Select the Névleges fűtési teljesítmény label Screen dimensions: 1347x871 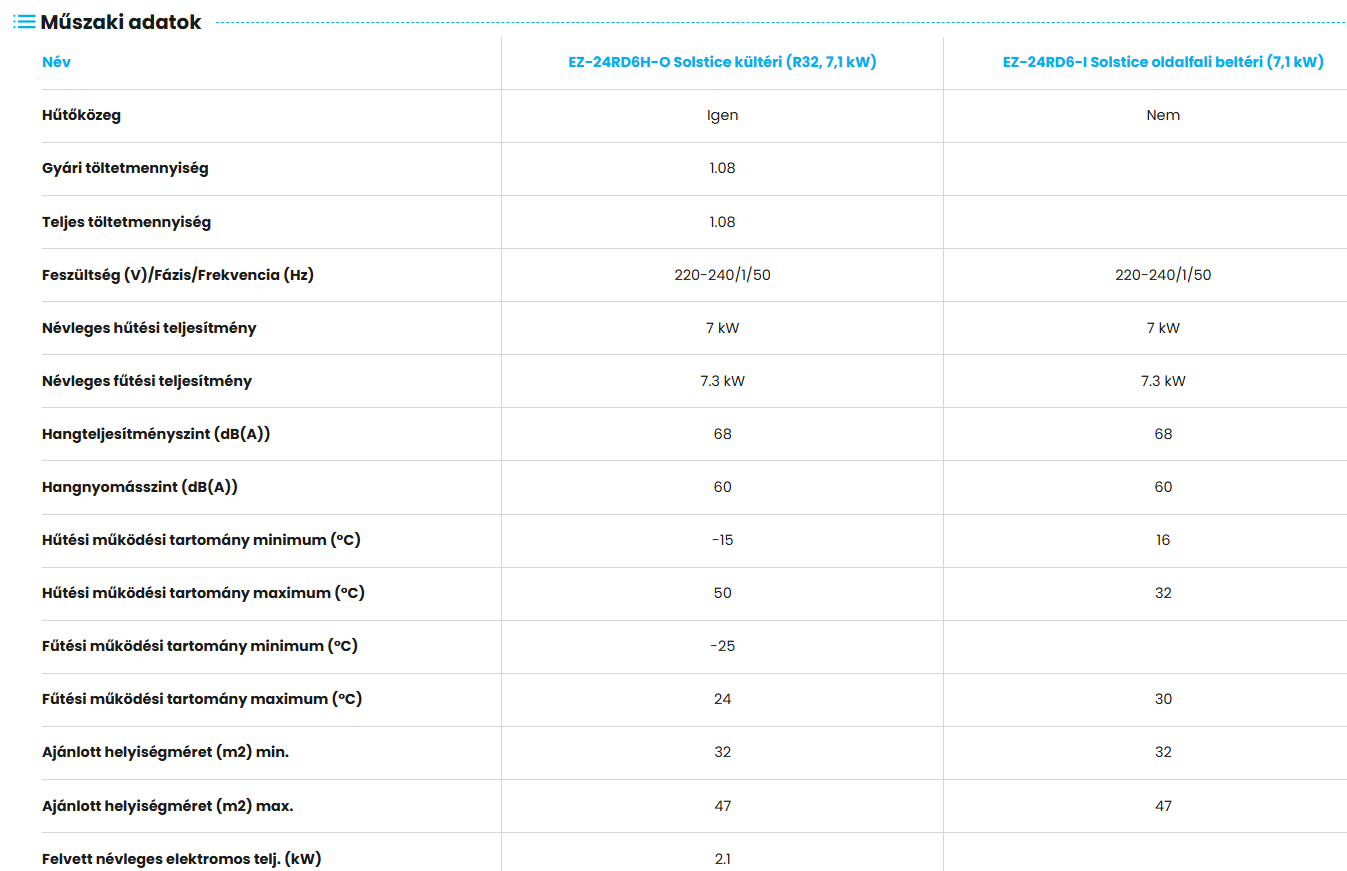tap(147, 381)
